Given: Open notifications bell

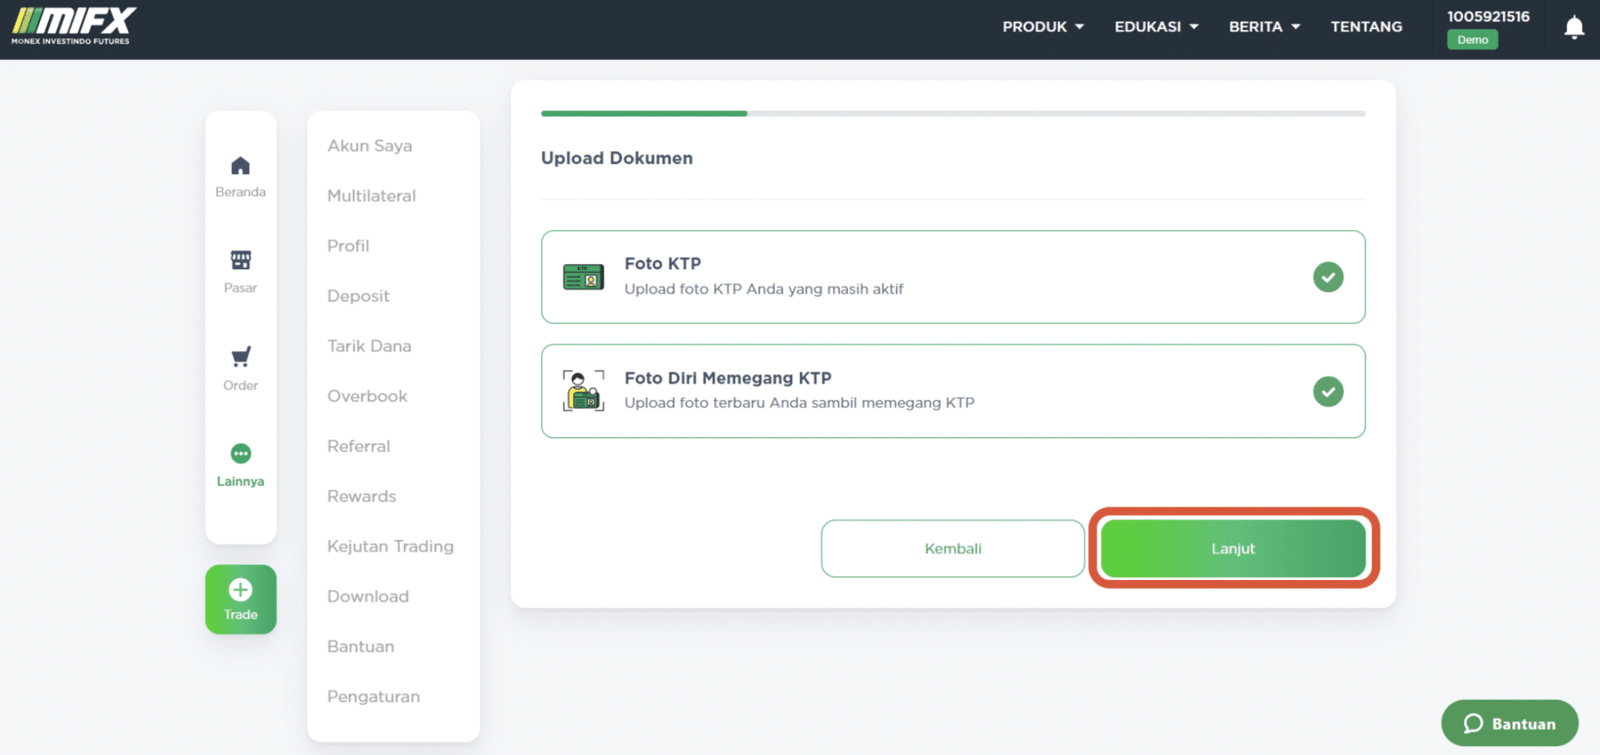Looking at the screenshot, I should [x=1574, y=28].
